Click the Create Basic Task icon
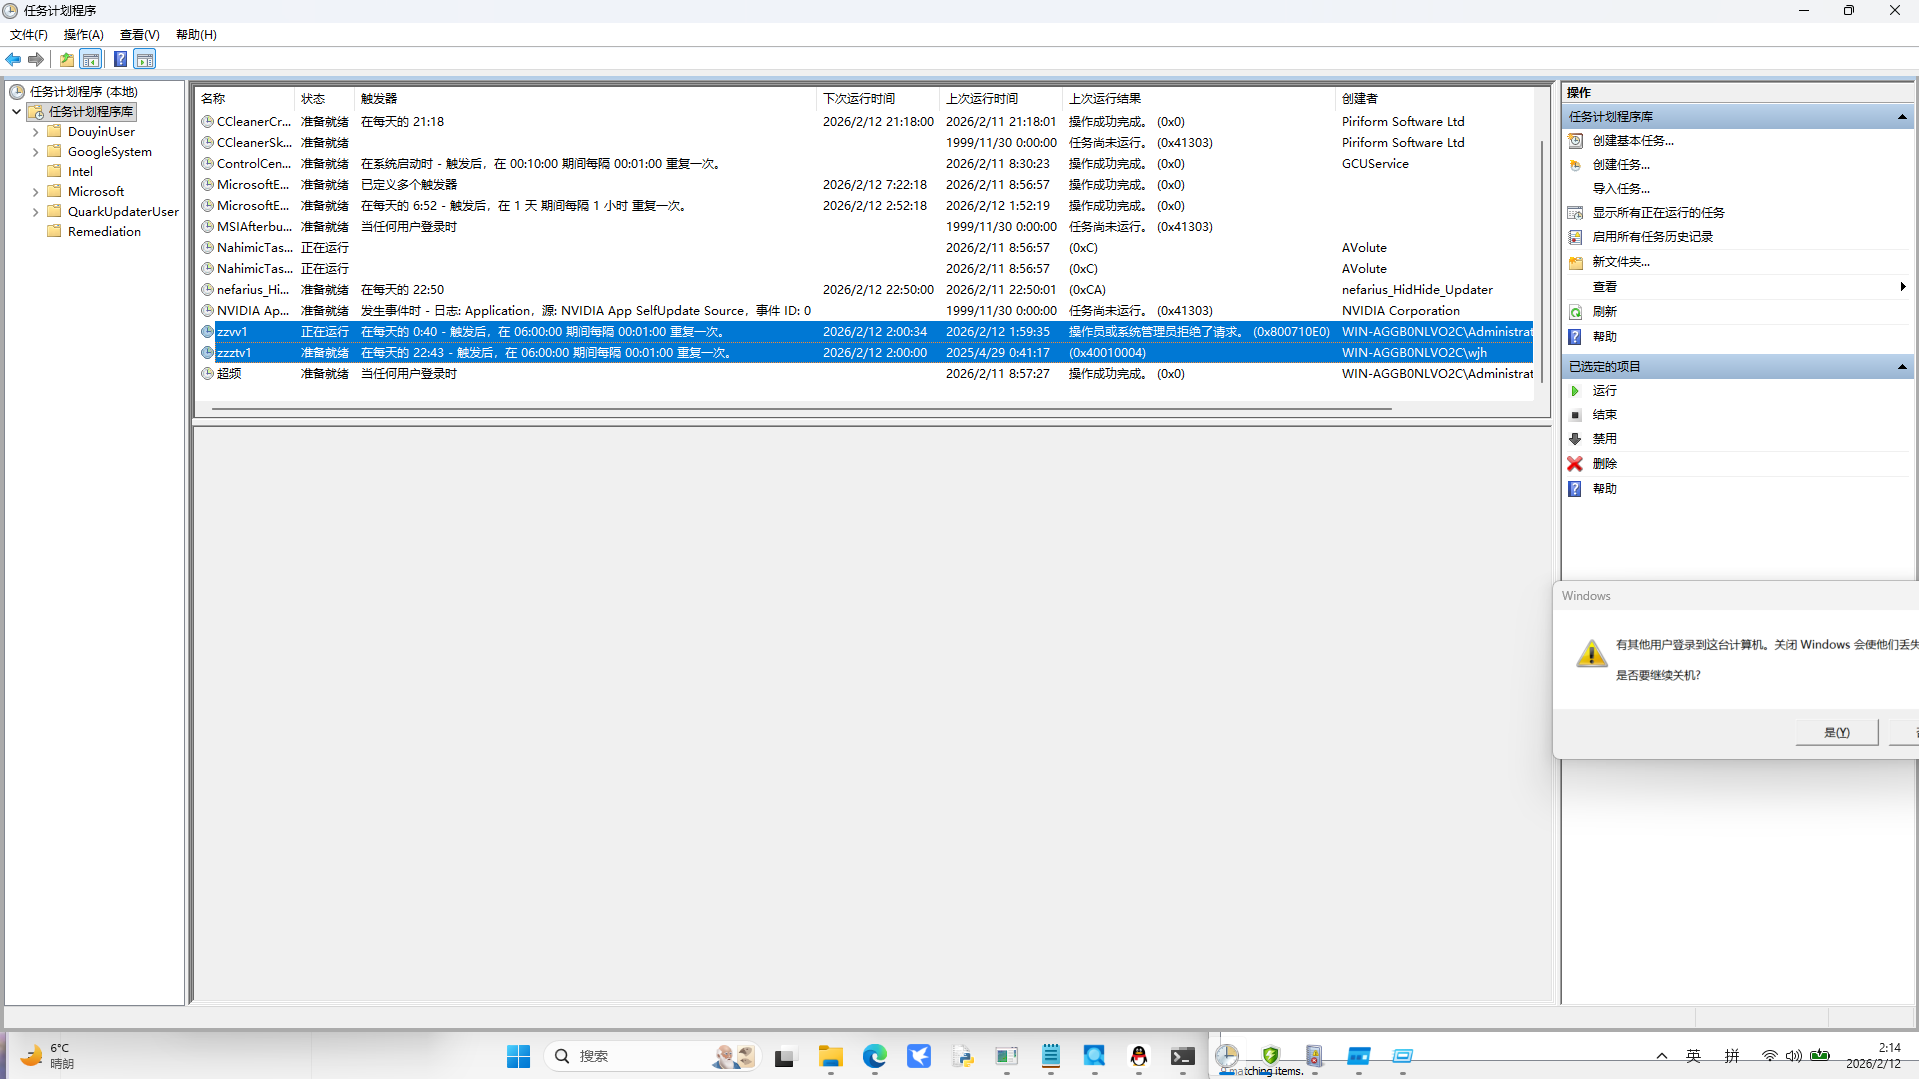 1575,141
